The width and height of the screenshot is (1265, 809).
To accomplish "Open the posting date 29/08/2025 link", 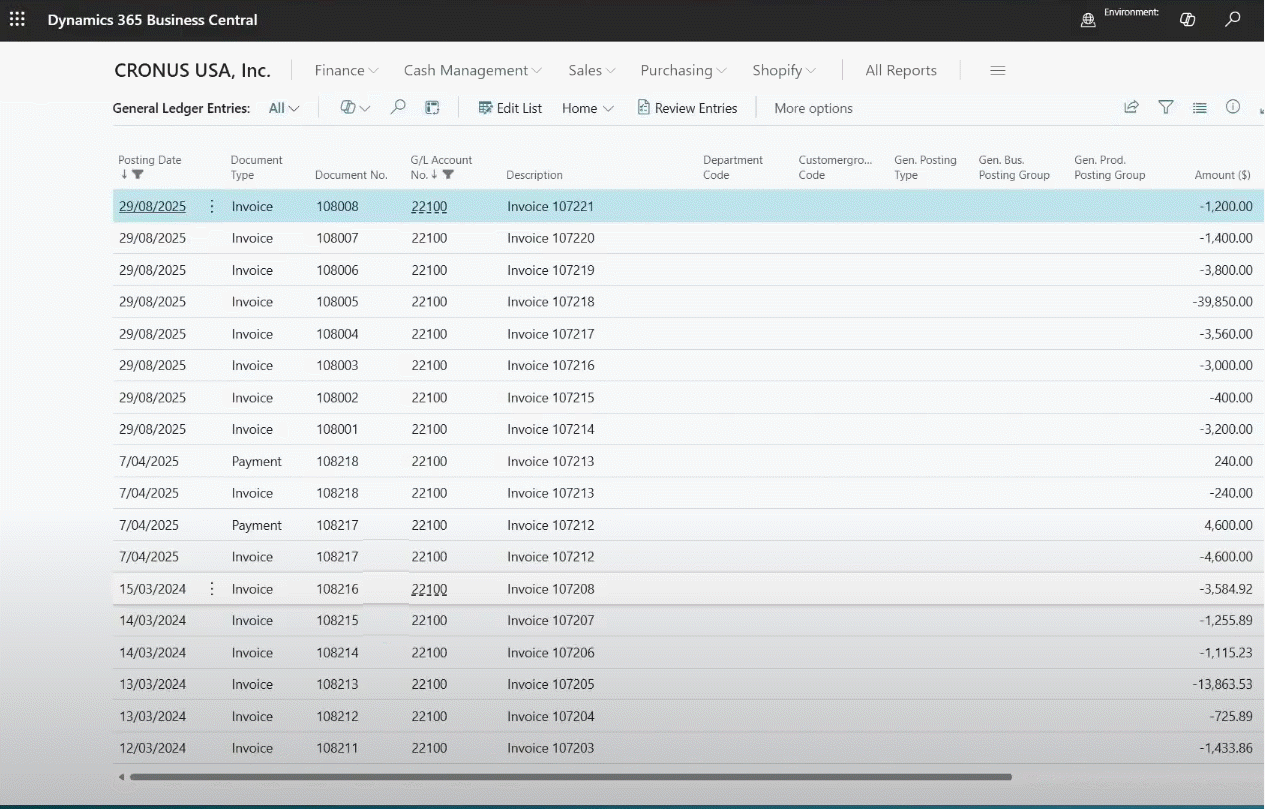I will click(152, 207).
